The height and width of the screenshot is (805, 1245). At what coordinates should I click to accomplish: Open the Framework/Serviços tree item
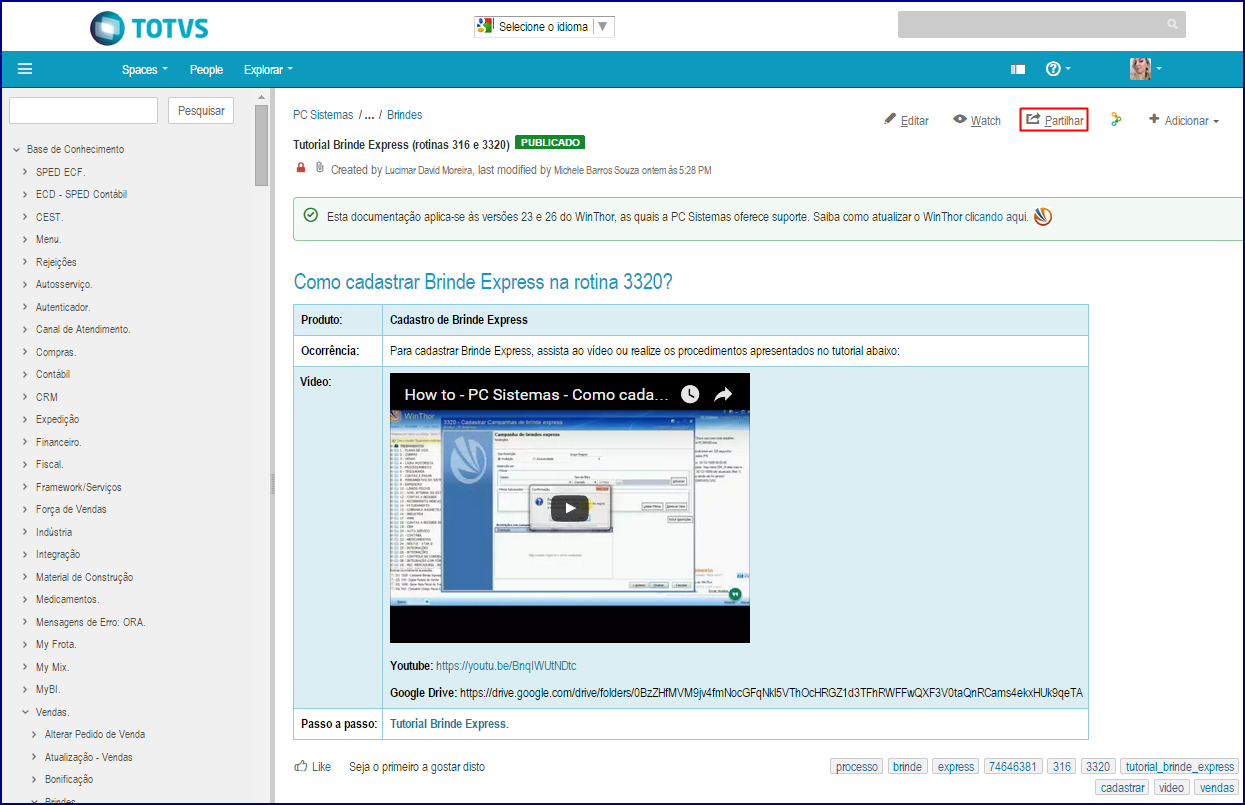pos(79,487)
